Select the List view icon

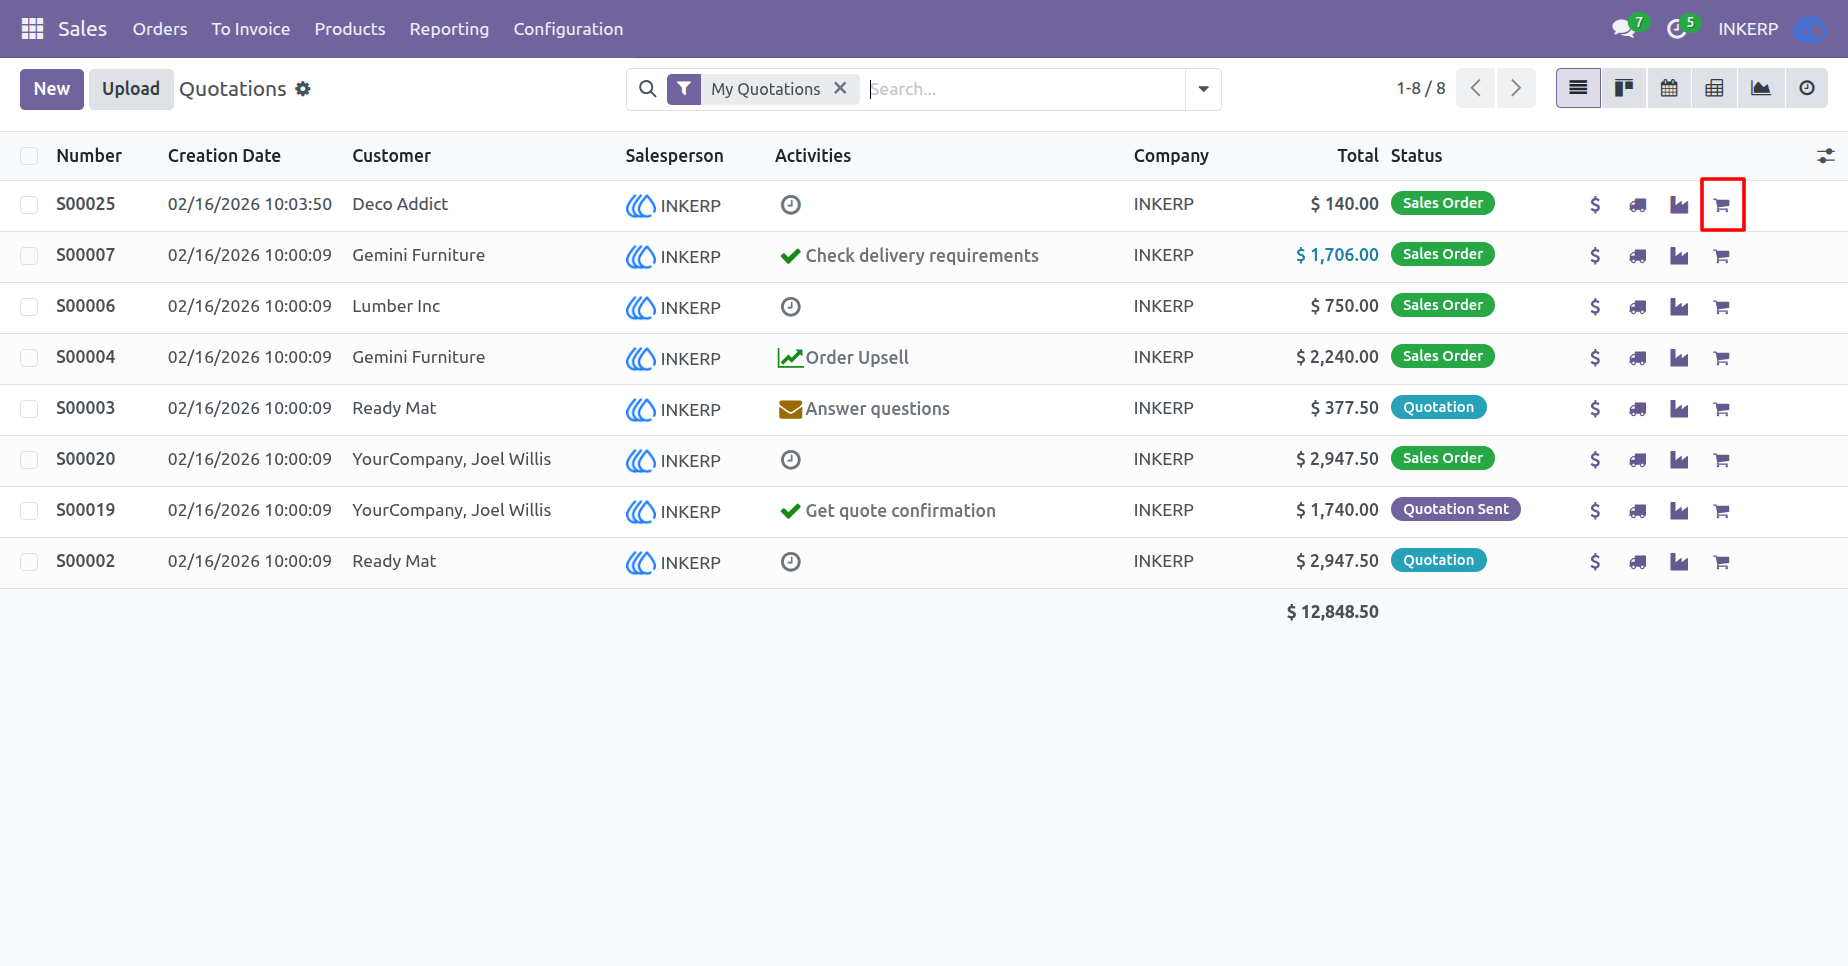(x=1578, y=89)
